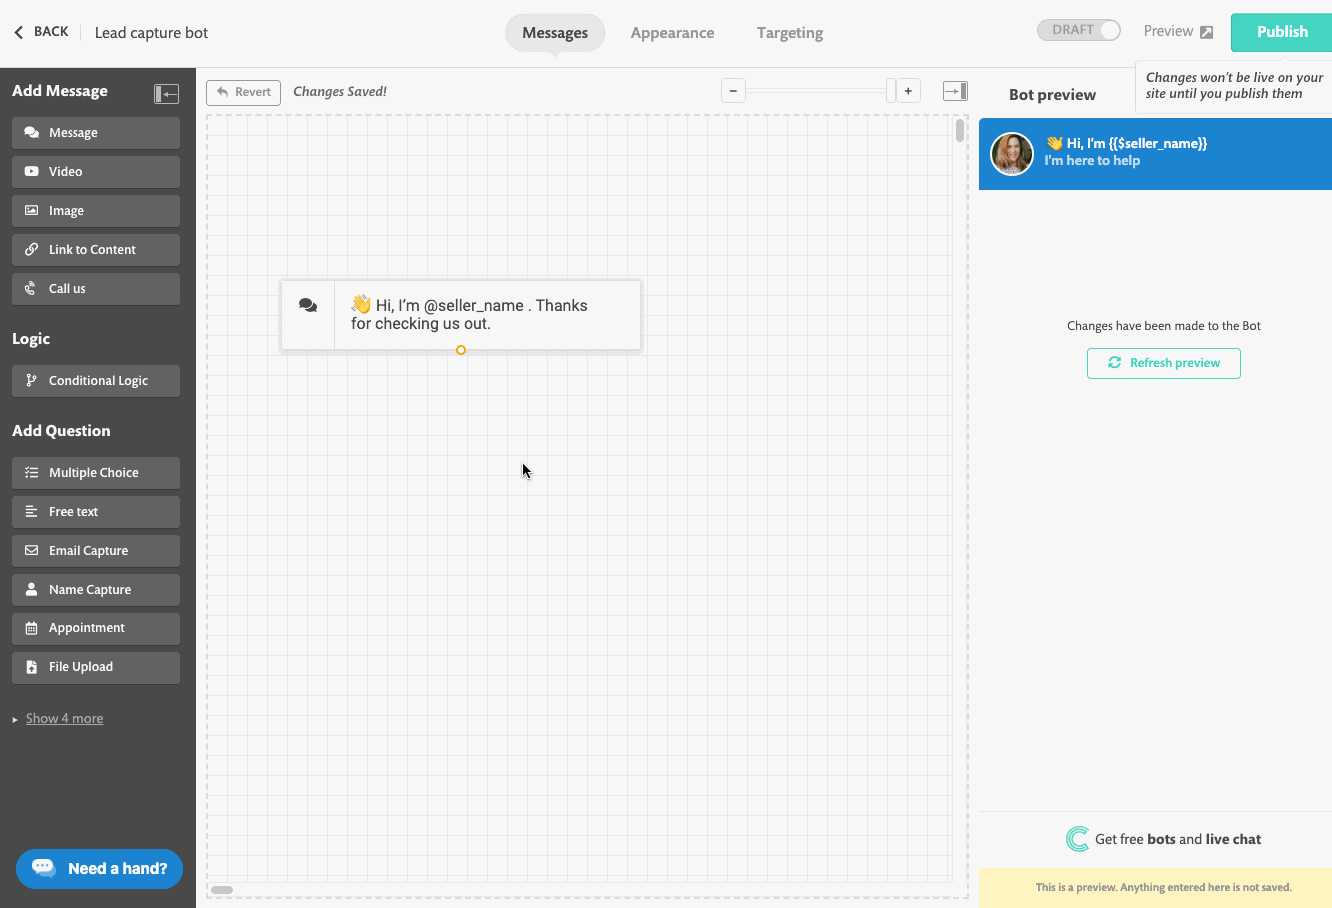Select the welcome message node on canvas

pos(470,314)
